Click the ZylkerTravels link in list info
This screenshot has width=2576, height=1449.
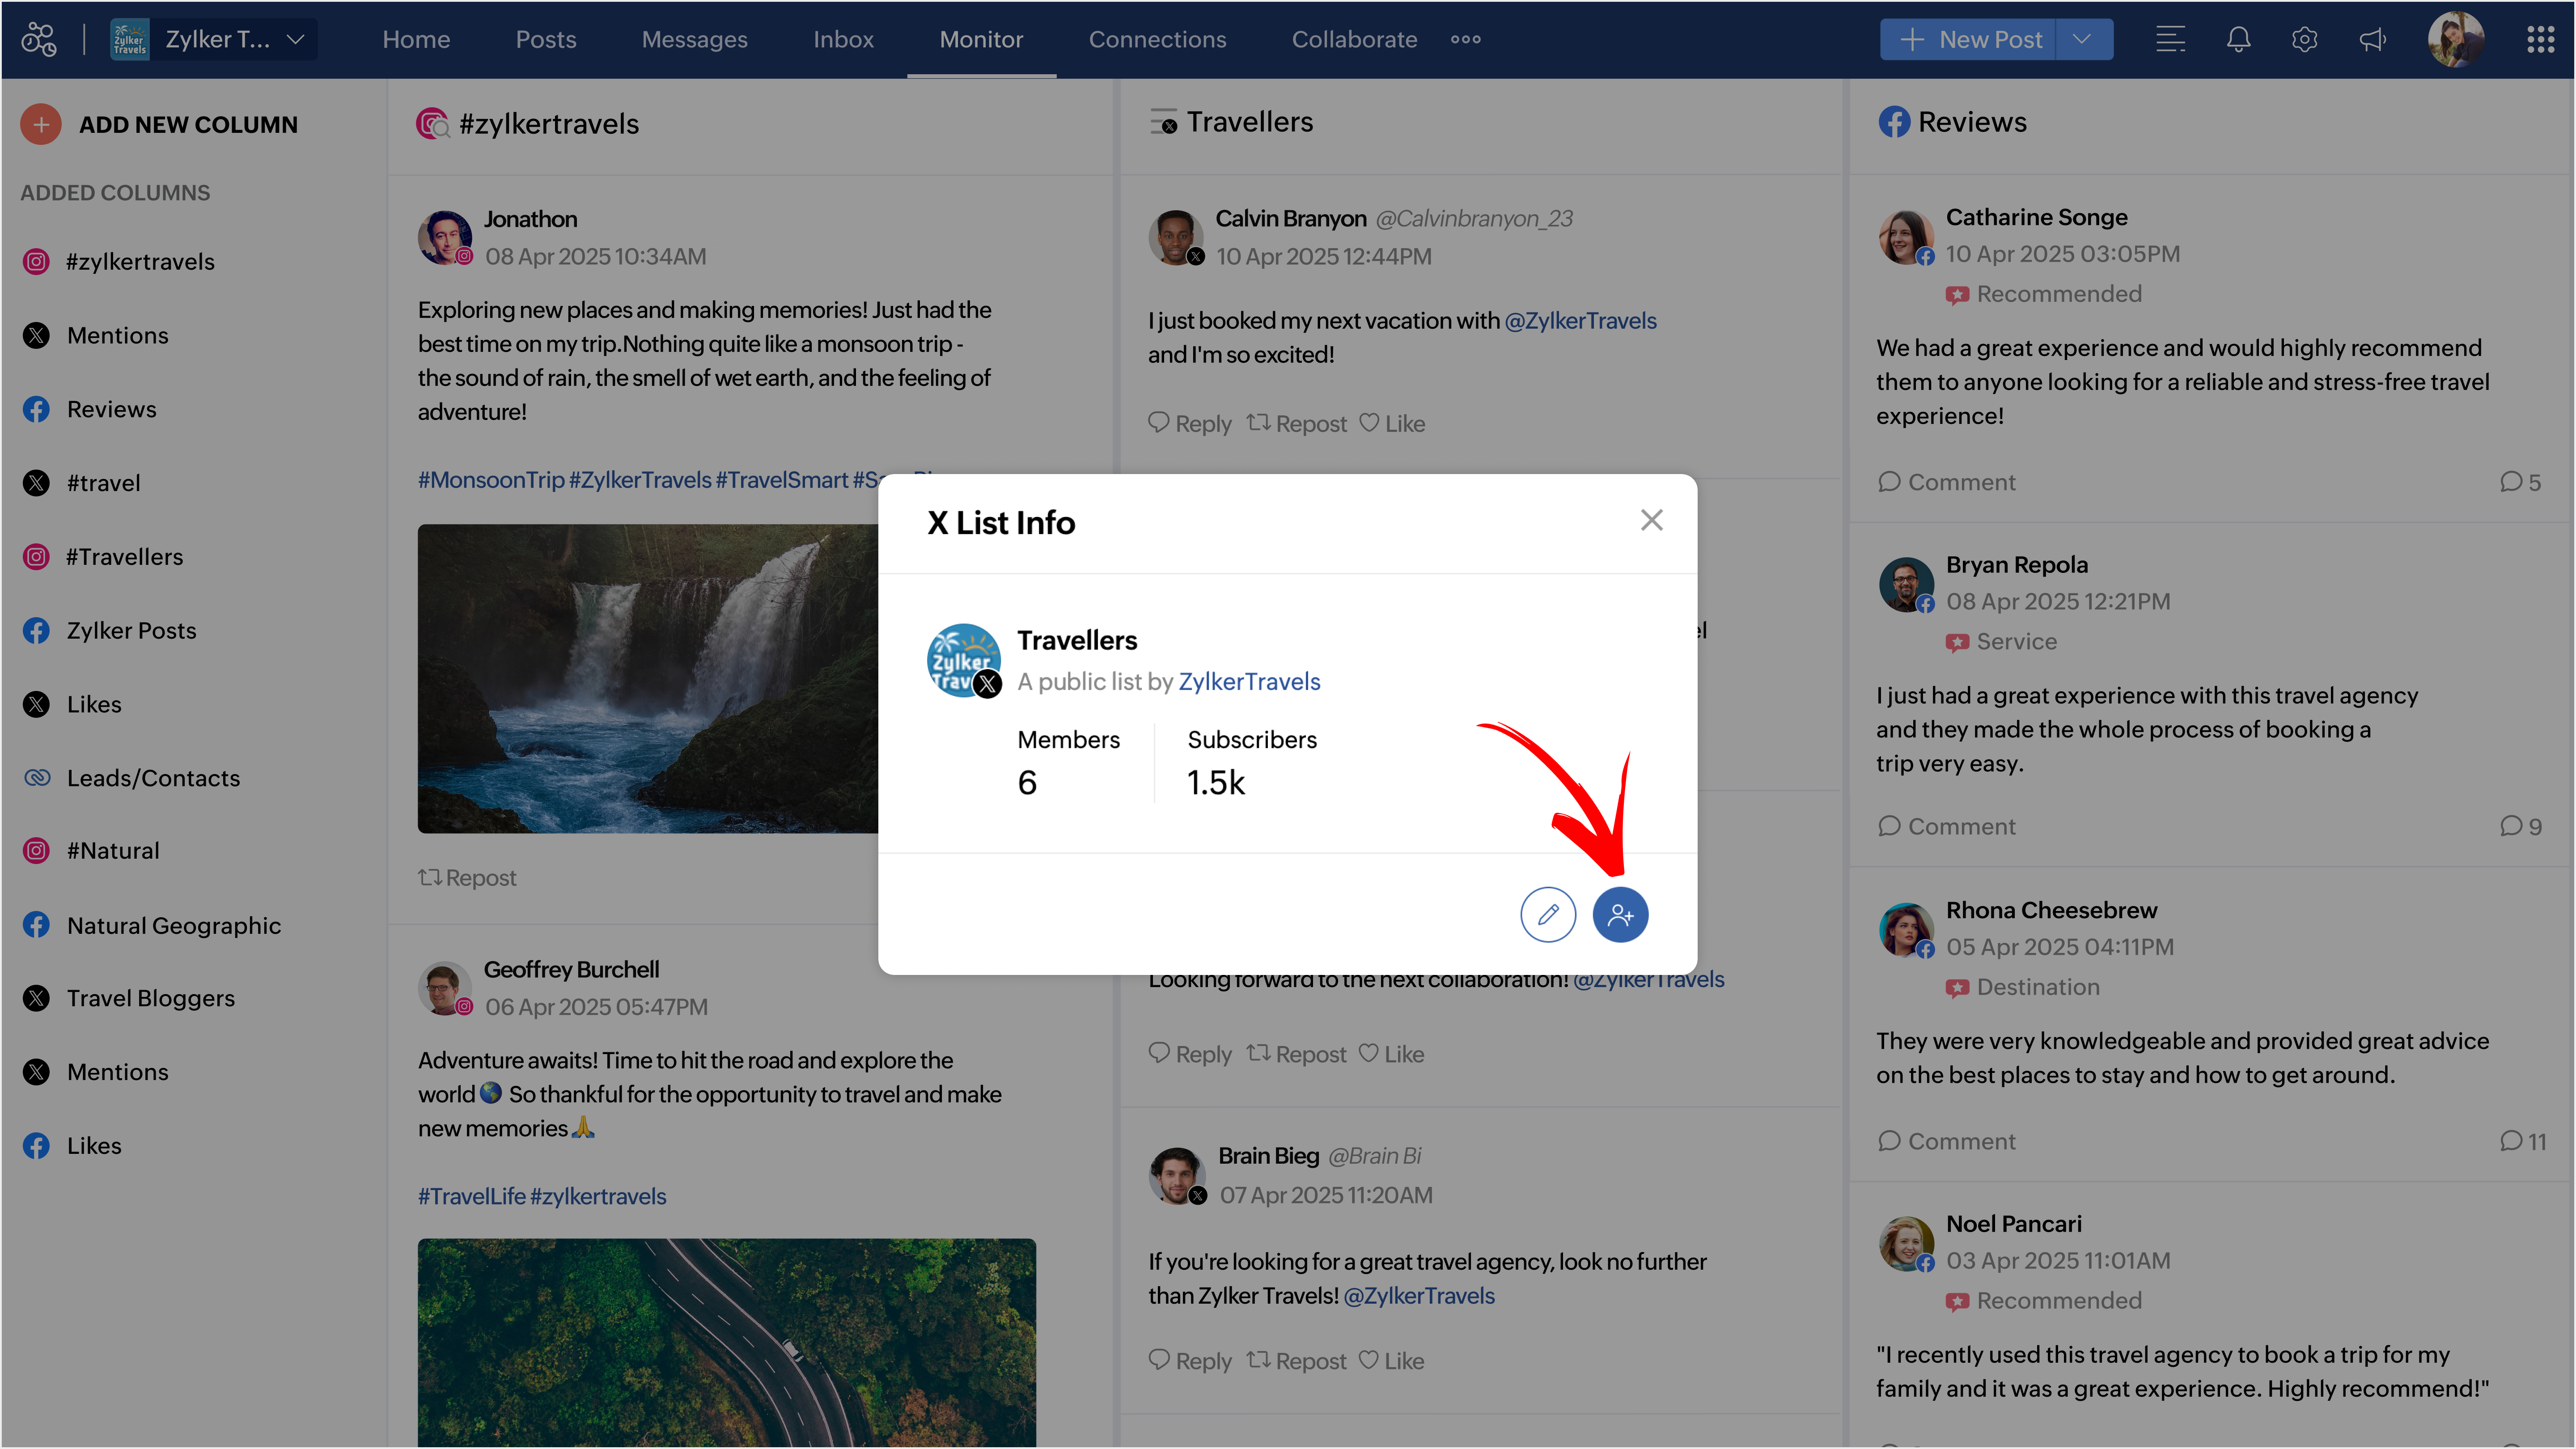click(x=1249, y=682)
